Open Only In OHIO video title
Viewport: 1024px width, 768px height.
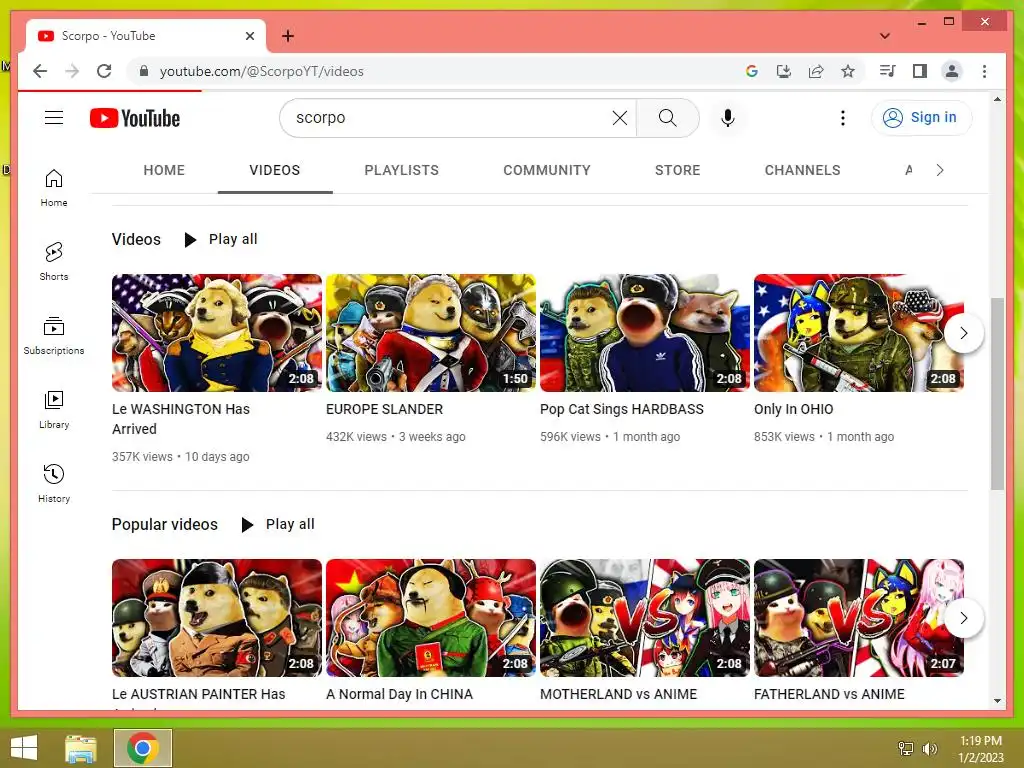coord(793,409)
